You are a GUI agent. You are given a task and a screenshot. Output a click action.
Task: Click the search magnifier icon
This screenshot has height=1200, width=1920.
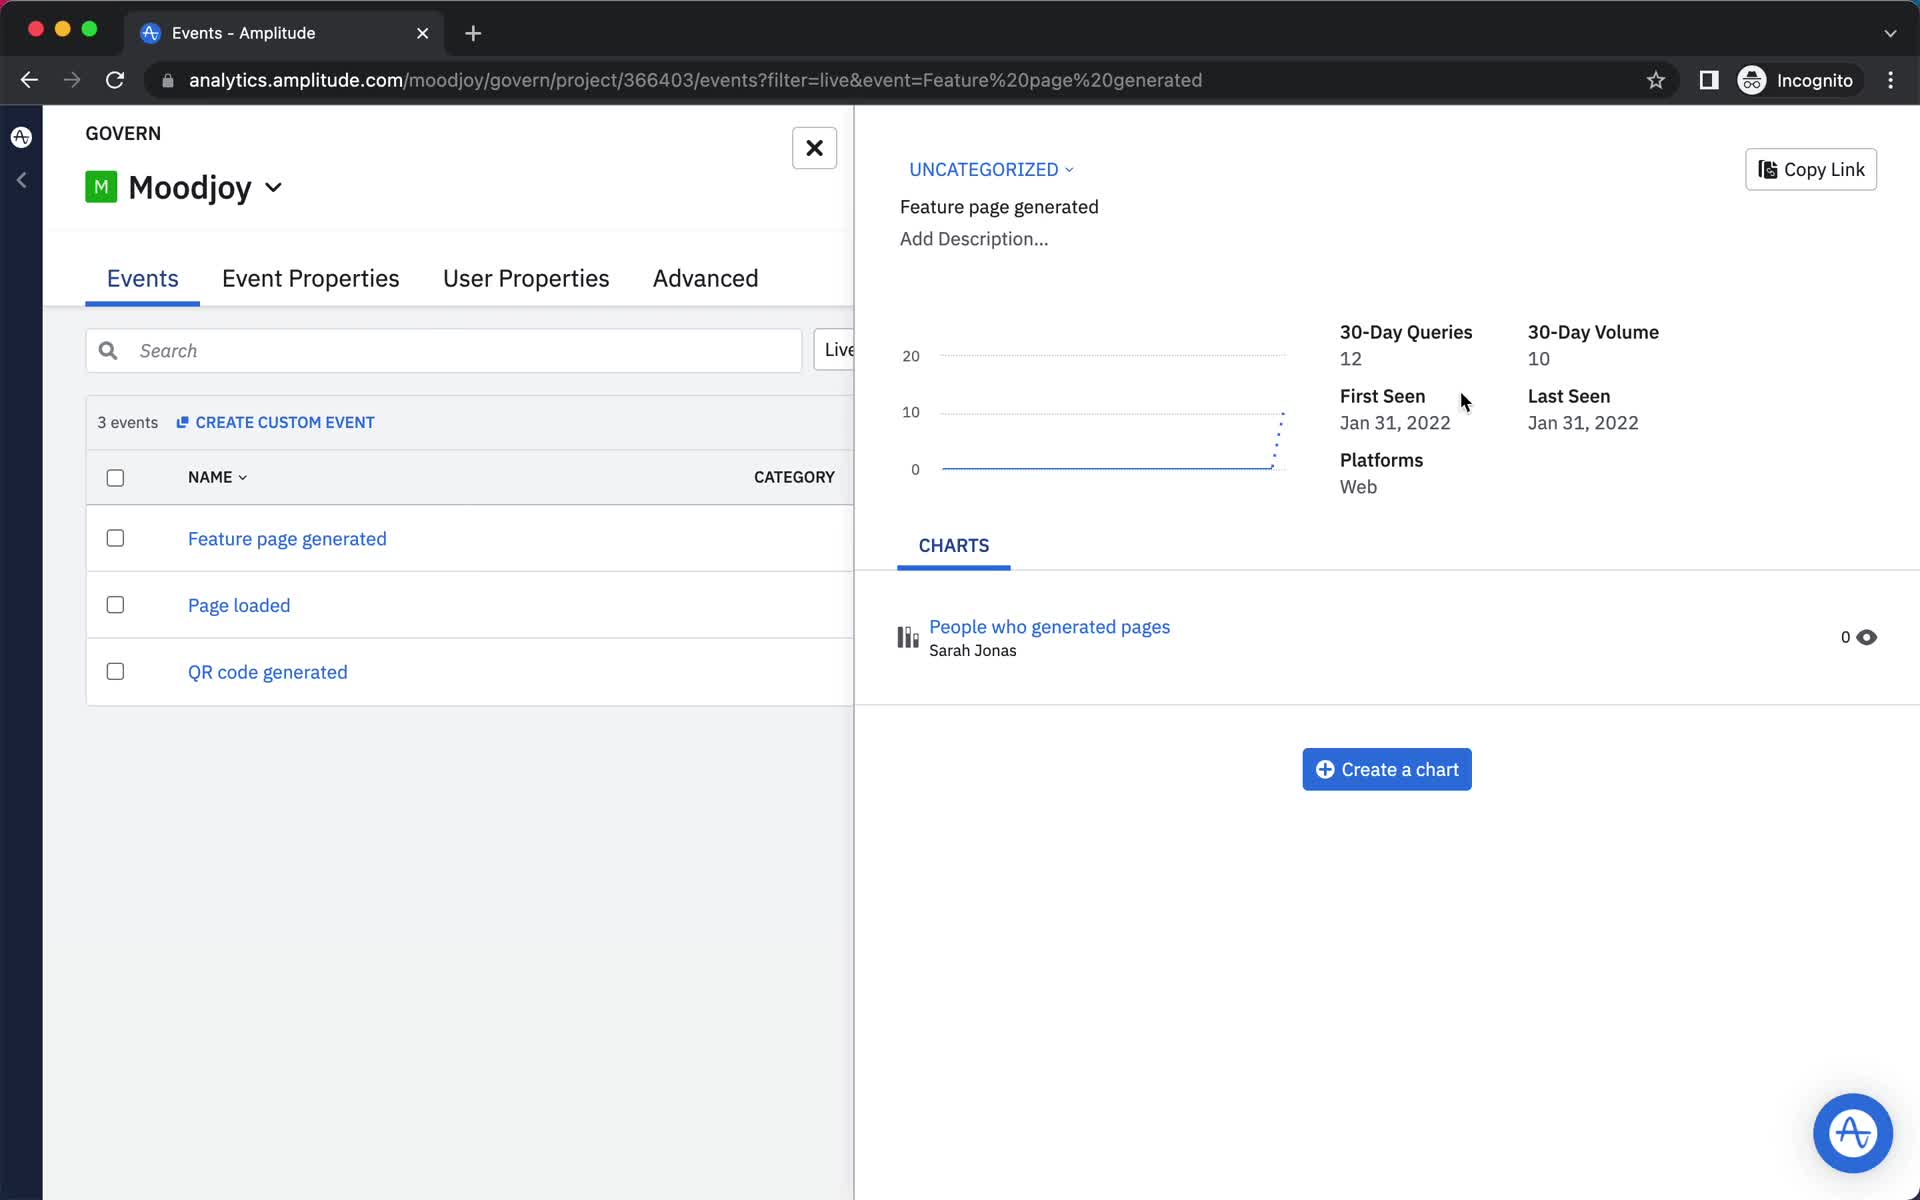tap(108, 351)
